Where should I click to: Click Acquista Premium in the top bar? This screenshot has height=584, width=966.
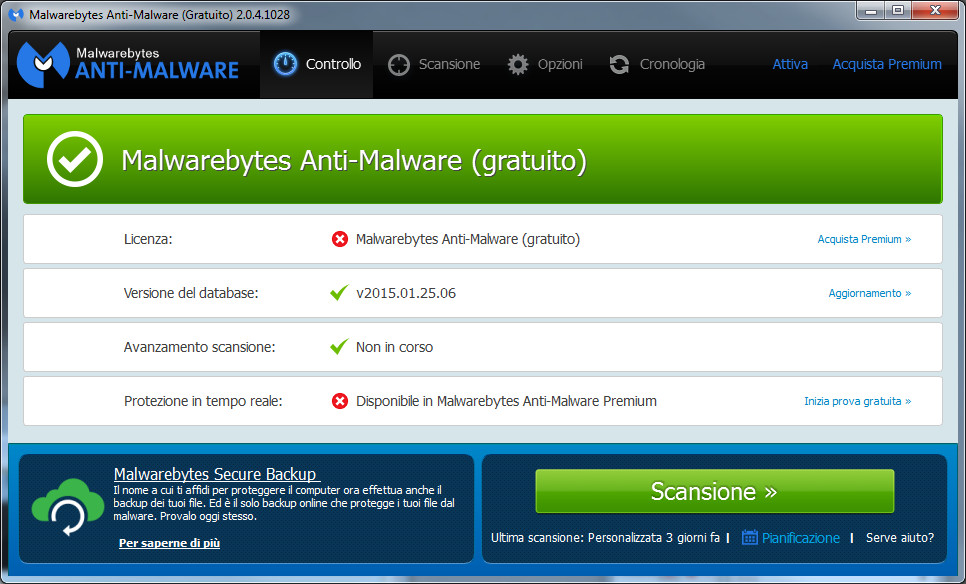point(887,64)
